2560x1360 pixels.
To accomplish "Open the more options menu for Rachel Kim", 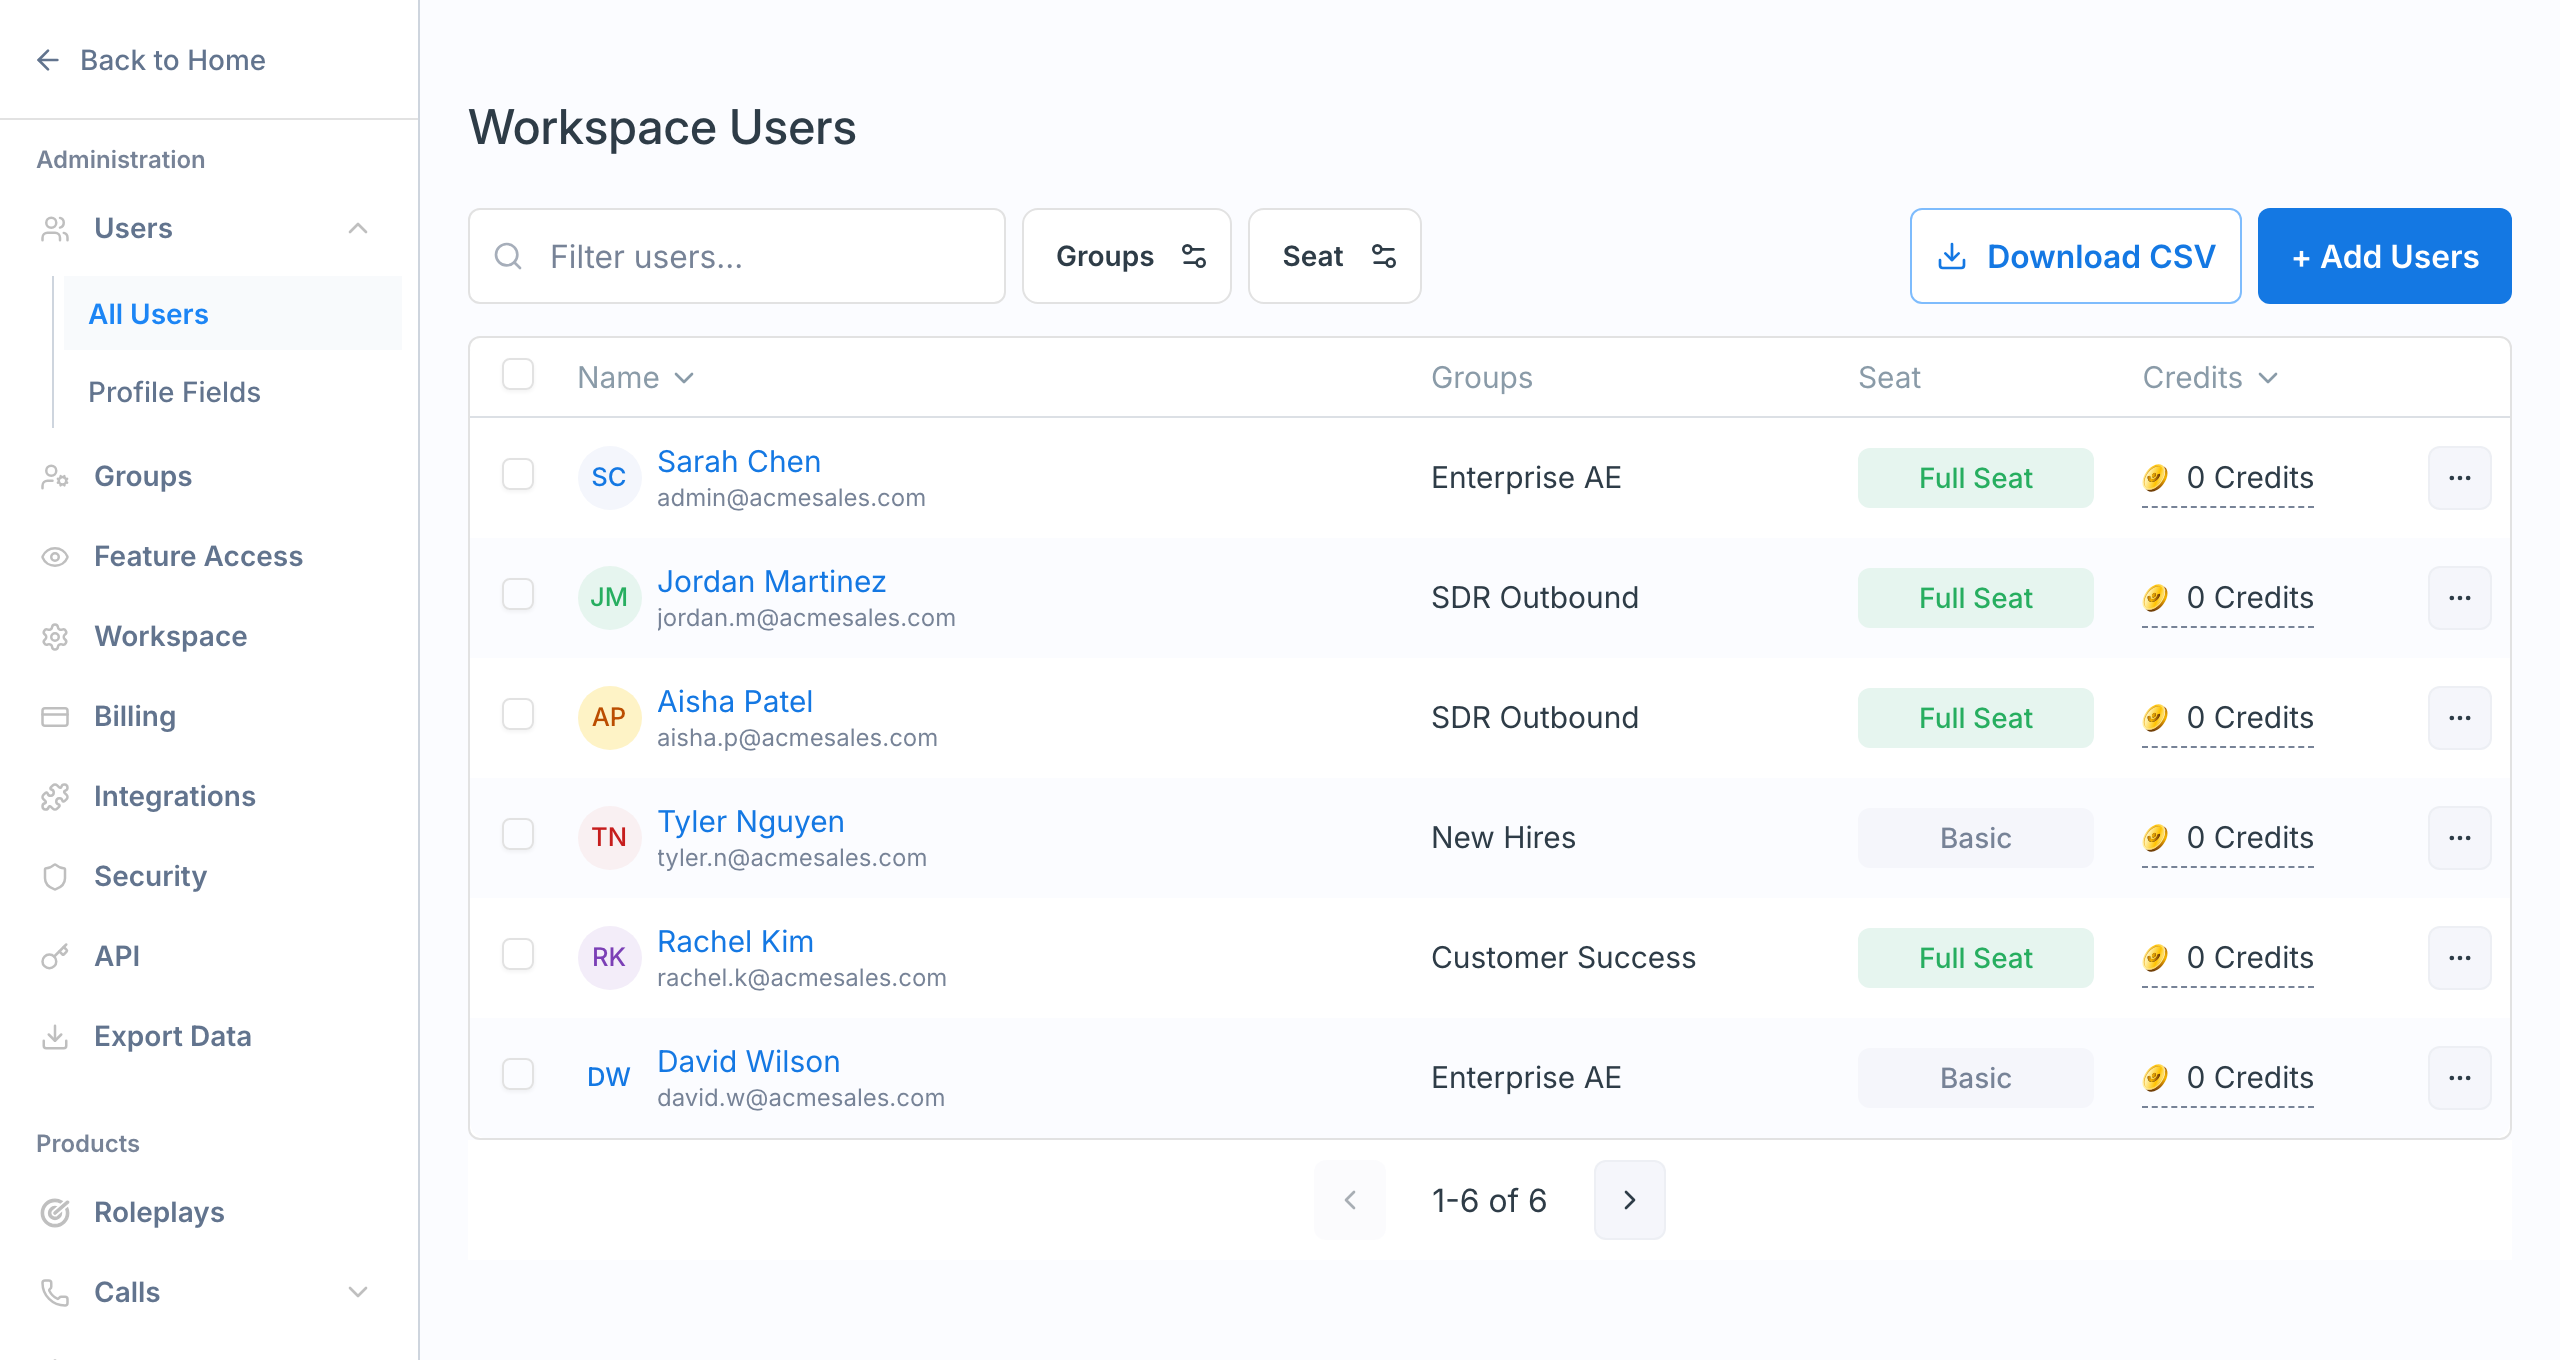I will 2460,958.
